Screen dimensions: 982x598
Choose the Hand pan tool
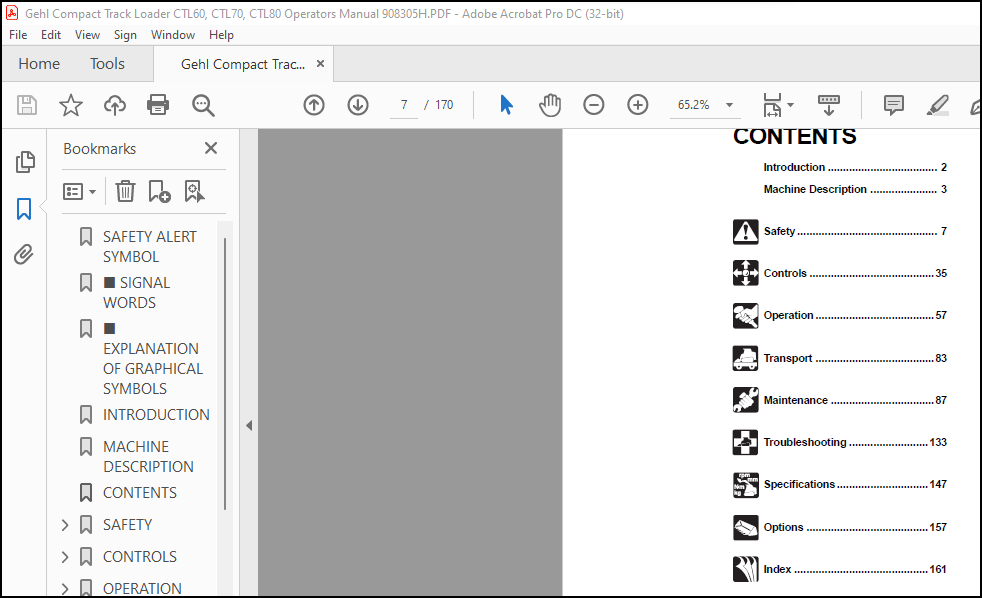tap(550, 105)
